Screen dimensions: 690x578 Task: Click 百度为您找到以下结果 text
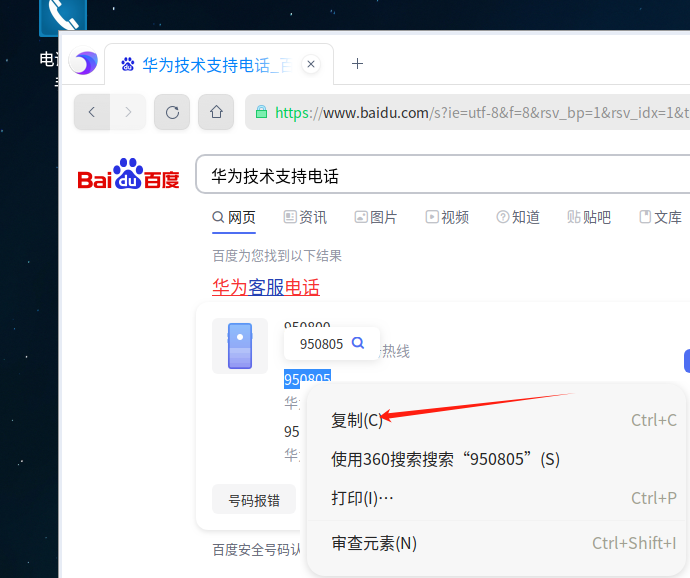[277, 256]
